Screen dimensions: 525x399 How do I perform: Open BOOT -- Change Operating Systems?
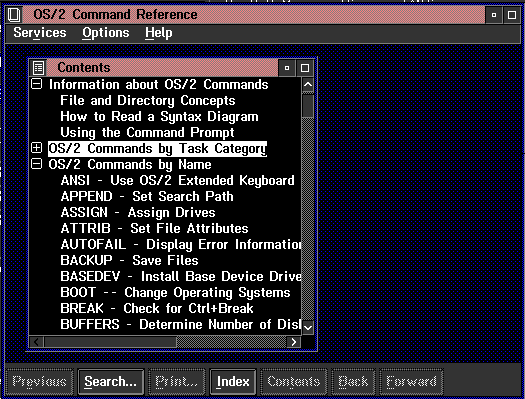175,293
